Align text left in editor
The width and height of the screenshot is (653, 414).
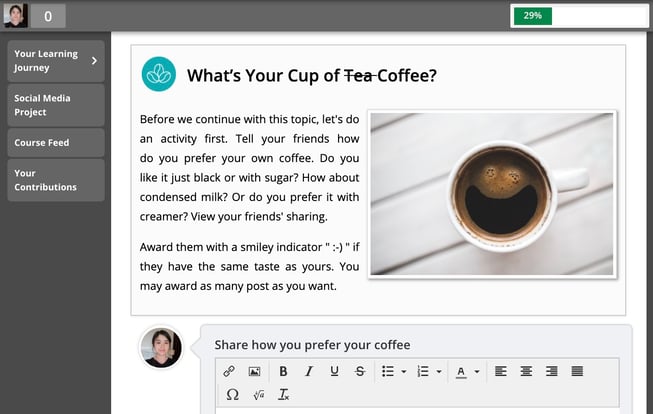[x=500, y=371]
